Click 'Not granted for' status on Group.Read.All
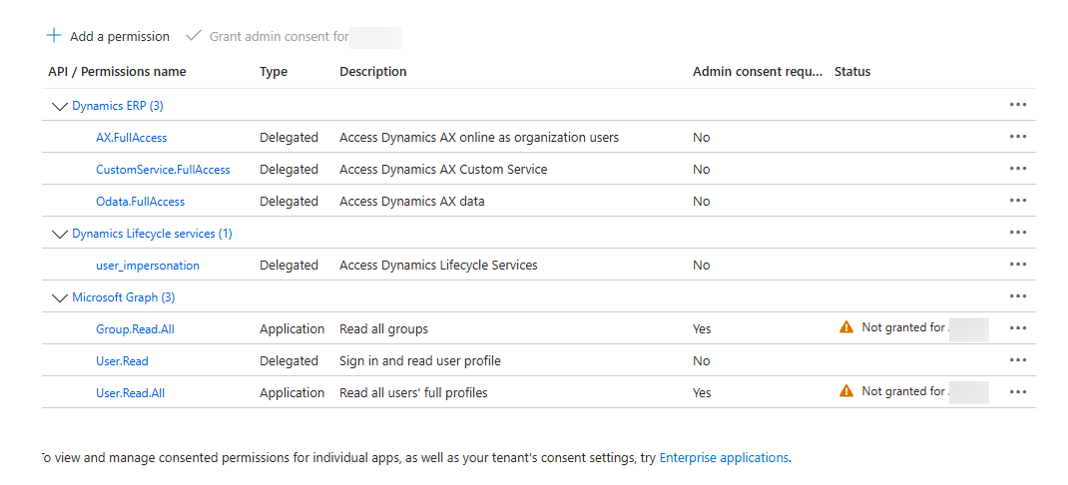 pyautogui.click(x=903, y=328)
